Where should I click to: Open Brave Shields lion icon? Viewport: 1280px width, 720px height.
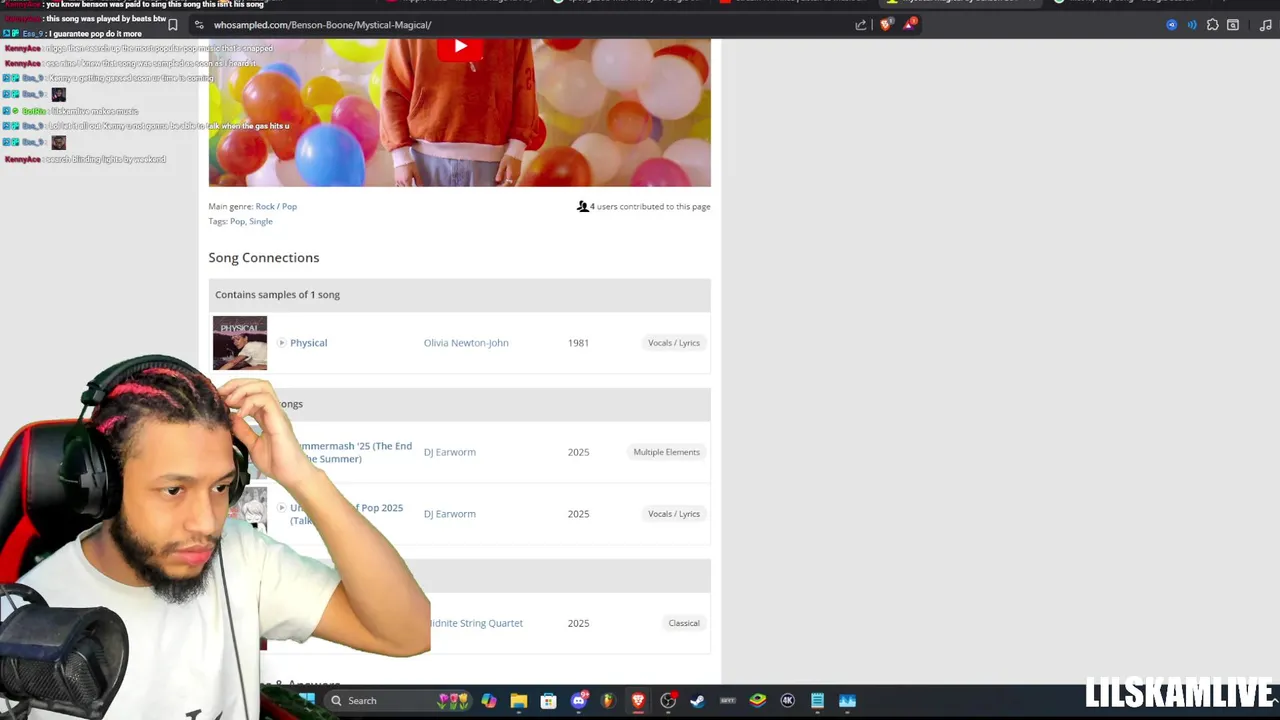pyautogui.click(x=886, y=25)
